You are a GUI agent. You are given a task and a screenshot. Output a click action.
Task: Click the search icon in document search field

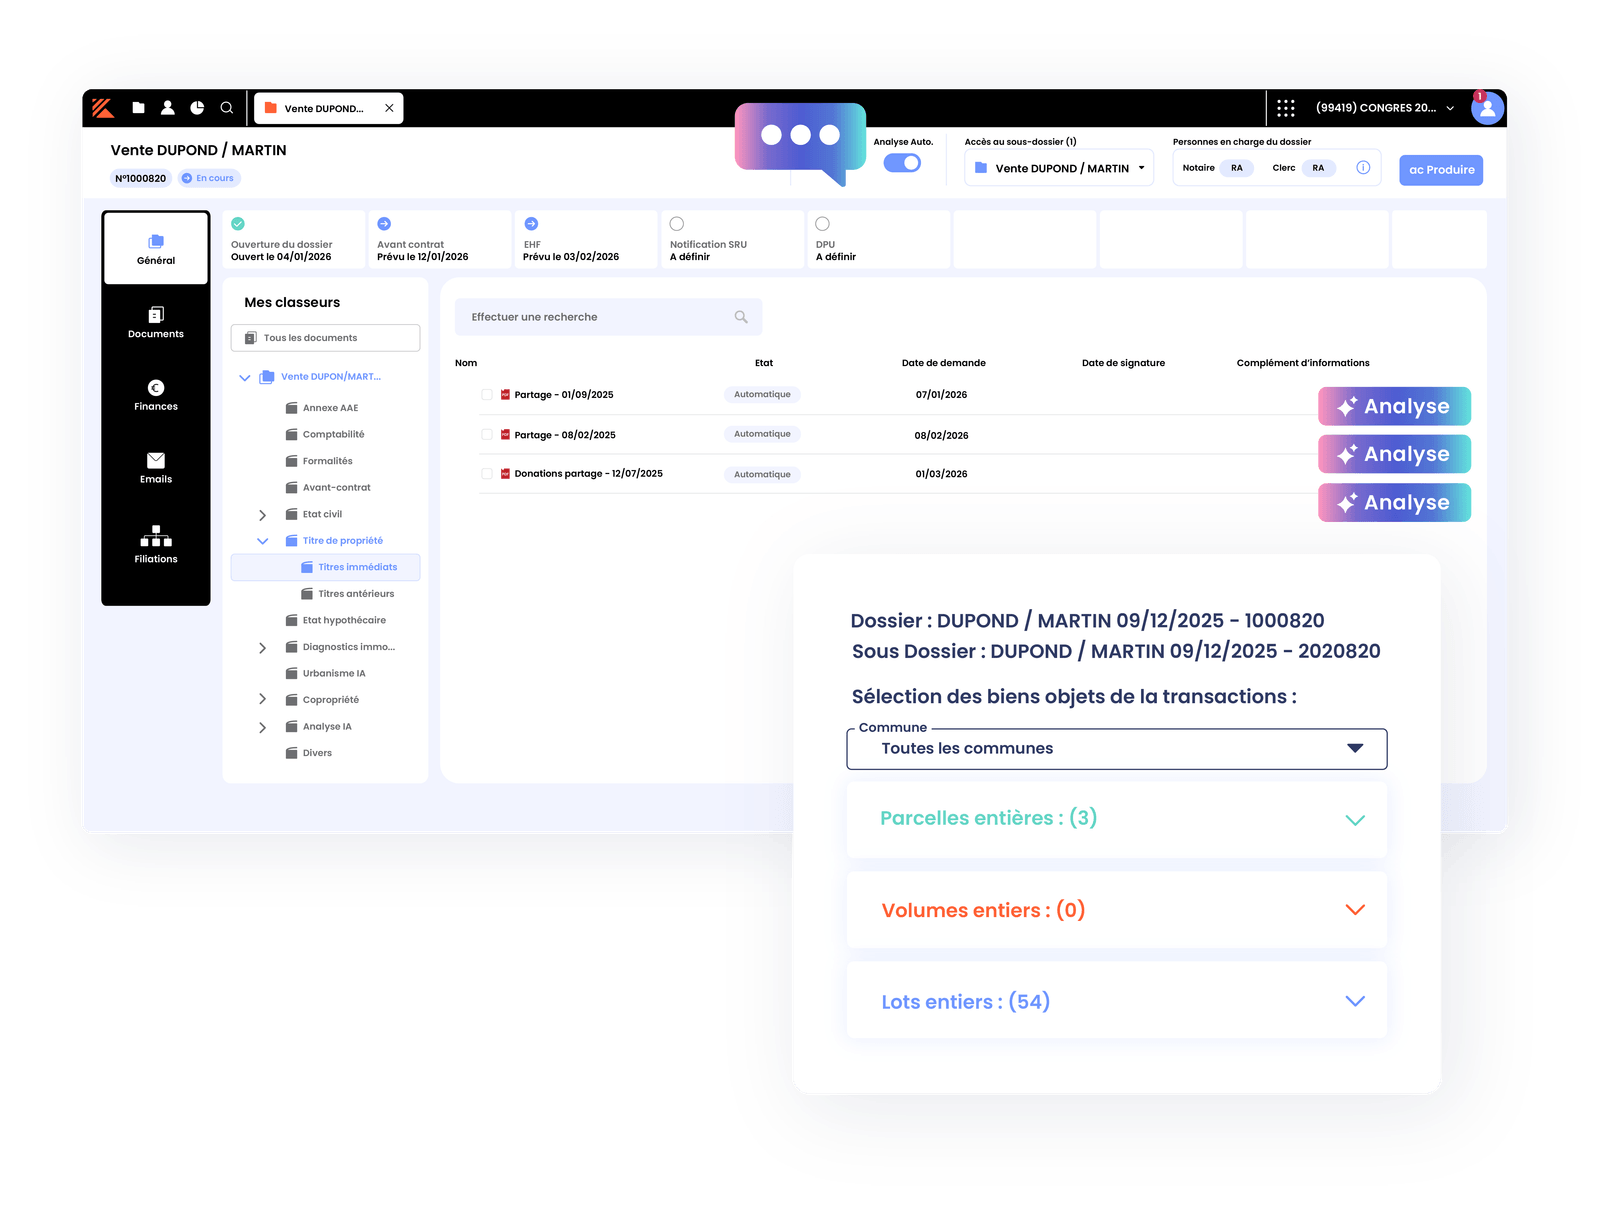pos(741,317)
